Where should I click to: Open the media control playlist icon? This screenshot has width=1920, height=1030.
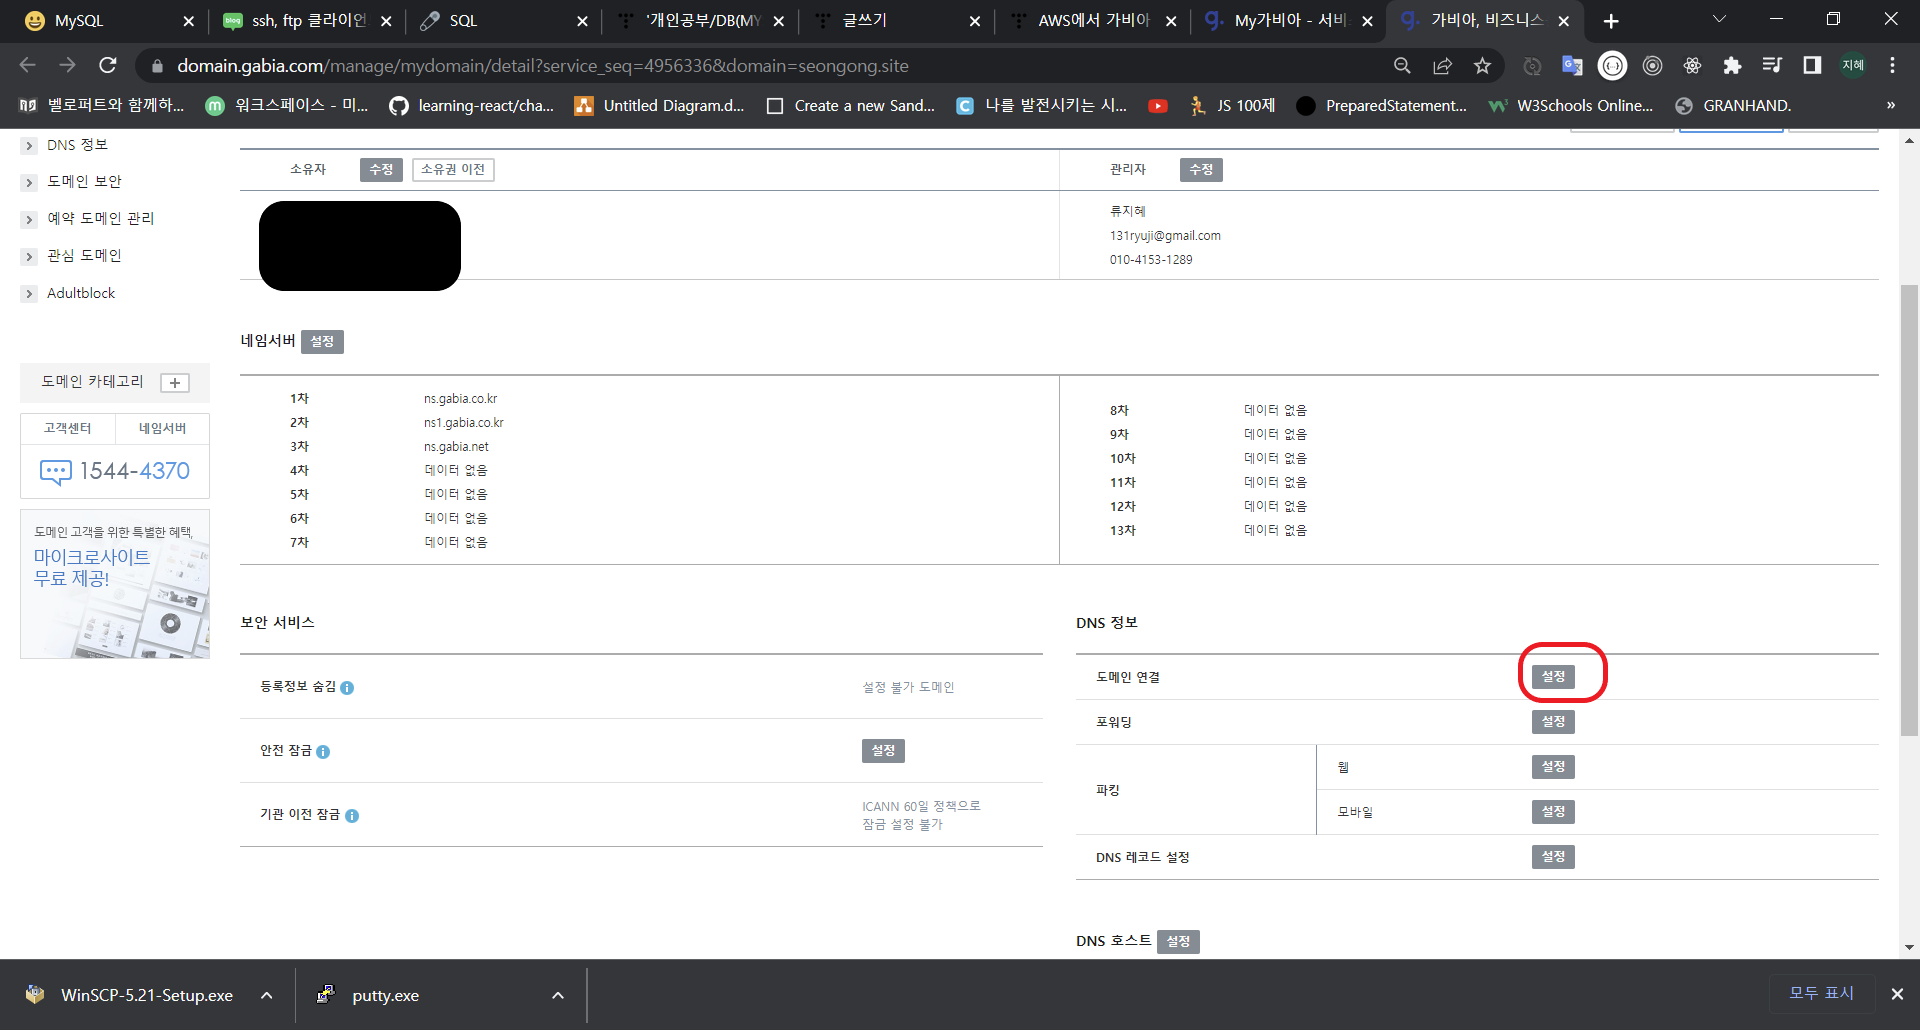(x=1772, y=65)
